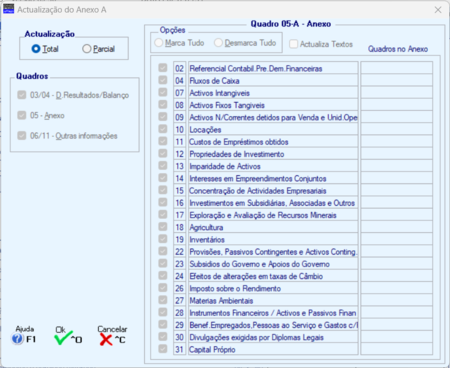This screenshot has width=450, height=368.
Task: Click Quadros no Anexo field for row 02
Action: [x=397, y=68]
